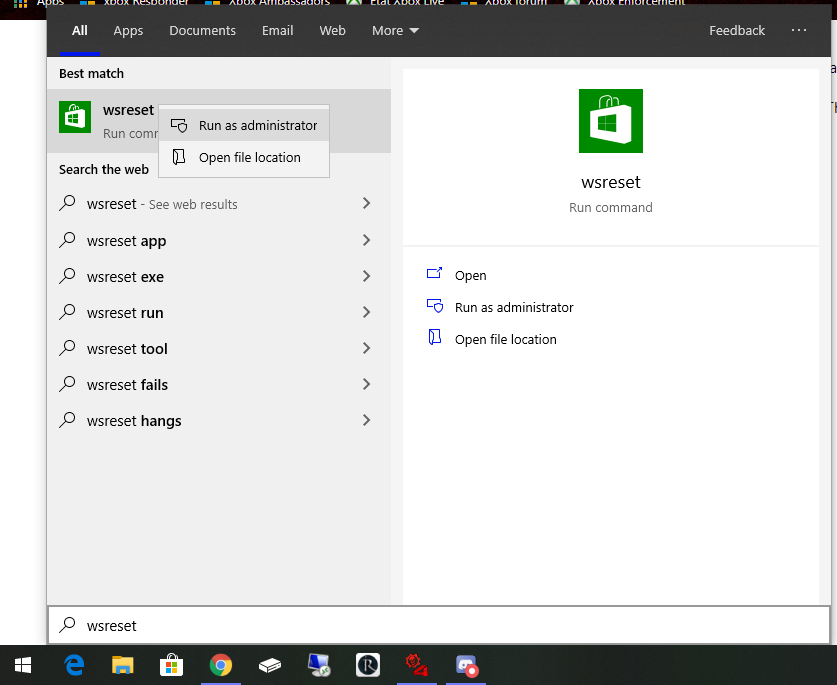
Task: Select the Email tab
Action: pos(278,30)
